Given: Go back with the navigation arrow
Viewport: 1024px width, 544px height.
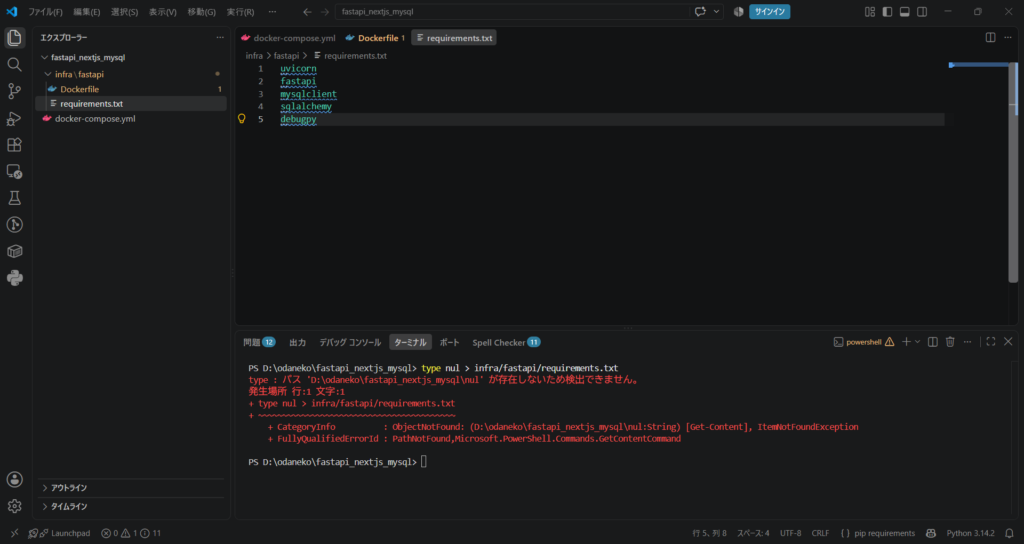Looking at the screenshot, I should pyautogui.click(x=307, y=12).
